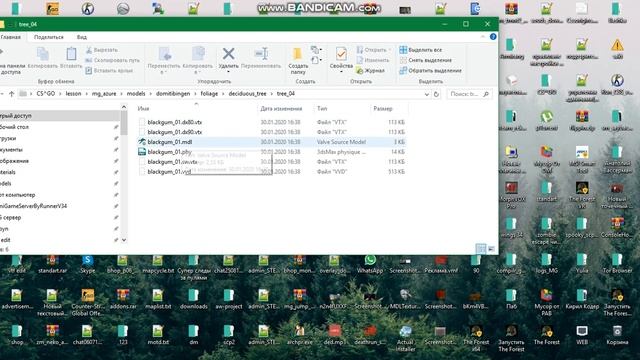Select file blackgum_01.dx80.vtx

[x=175, y=122]
